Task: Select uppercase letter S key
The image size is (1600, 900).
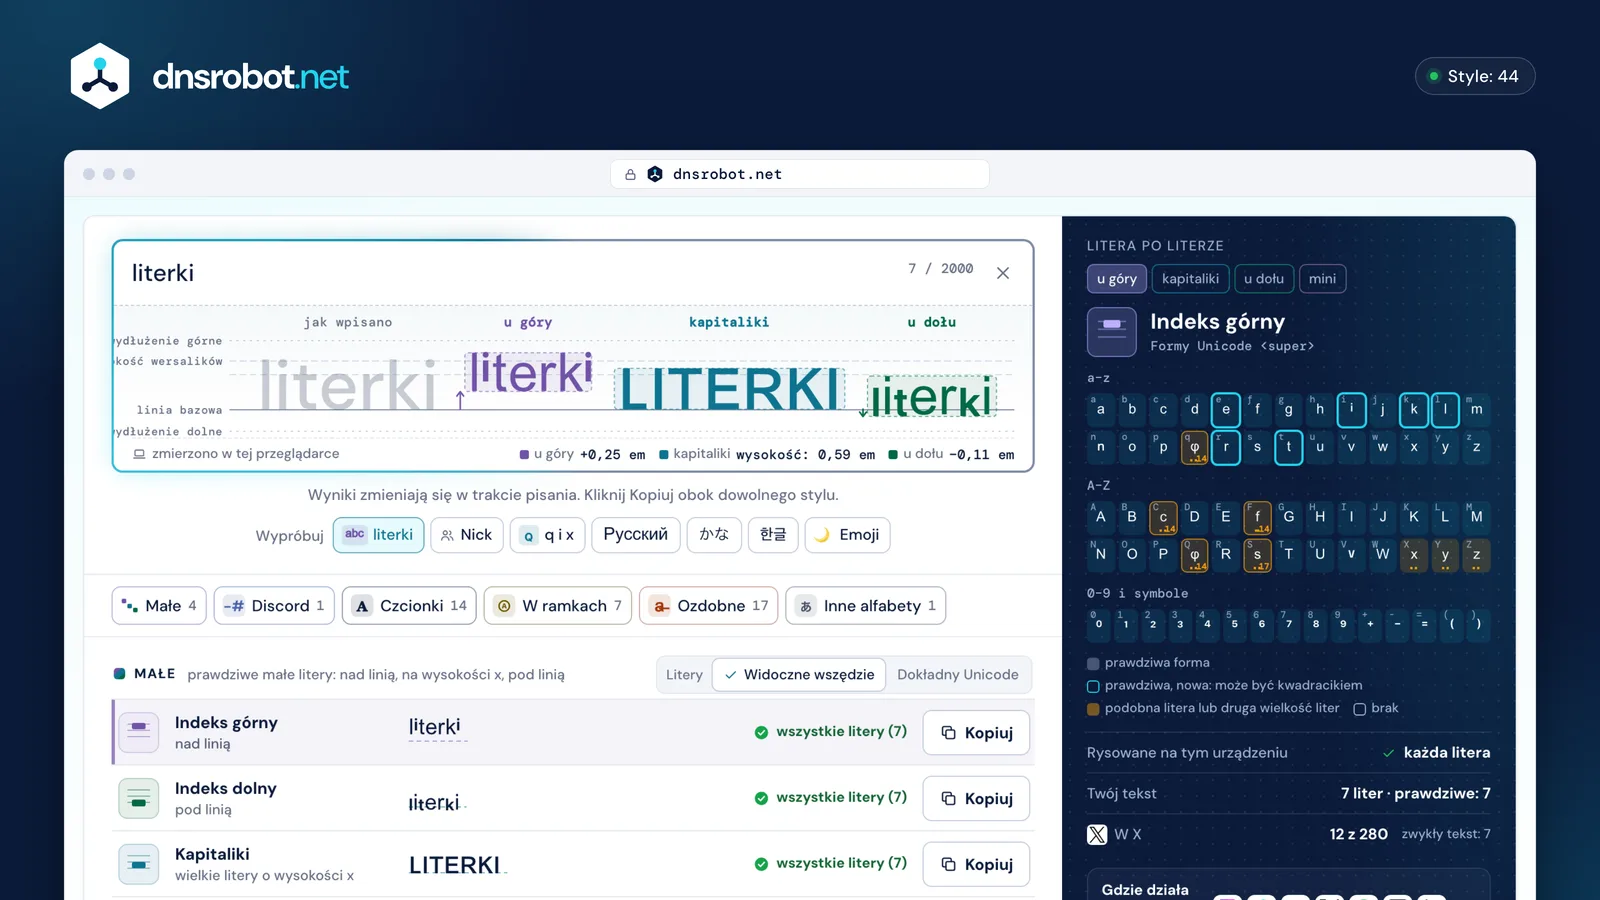Action: coord(1257,555)
